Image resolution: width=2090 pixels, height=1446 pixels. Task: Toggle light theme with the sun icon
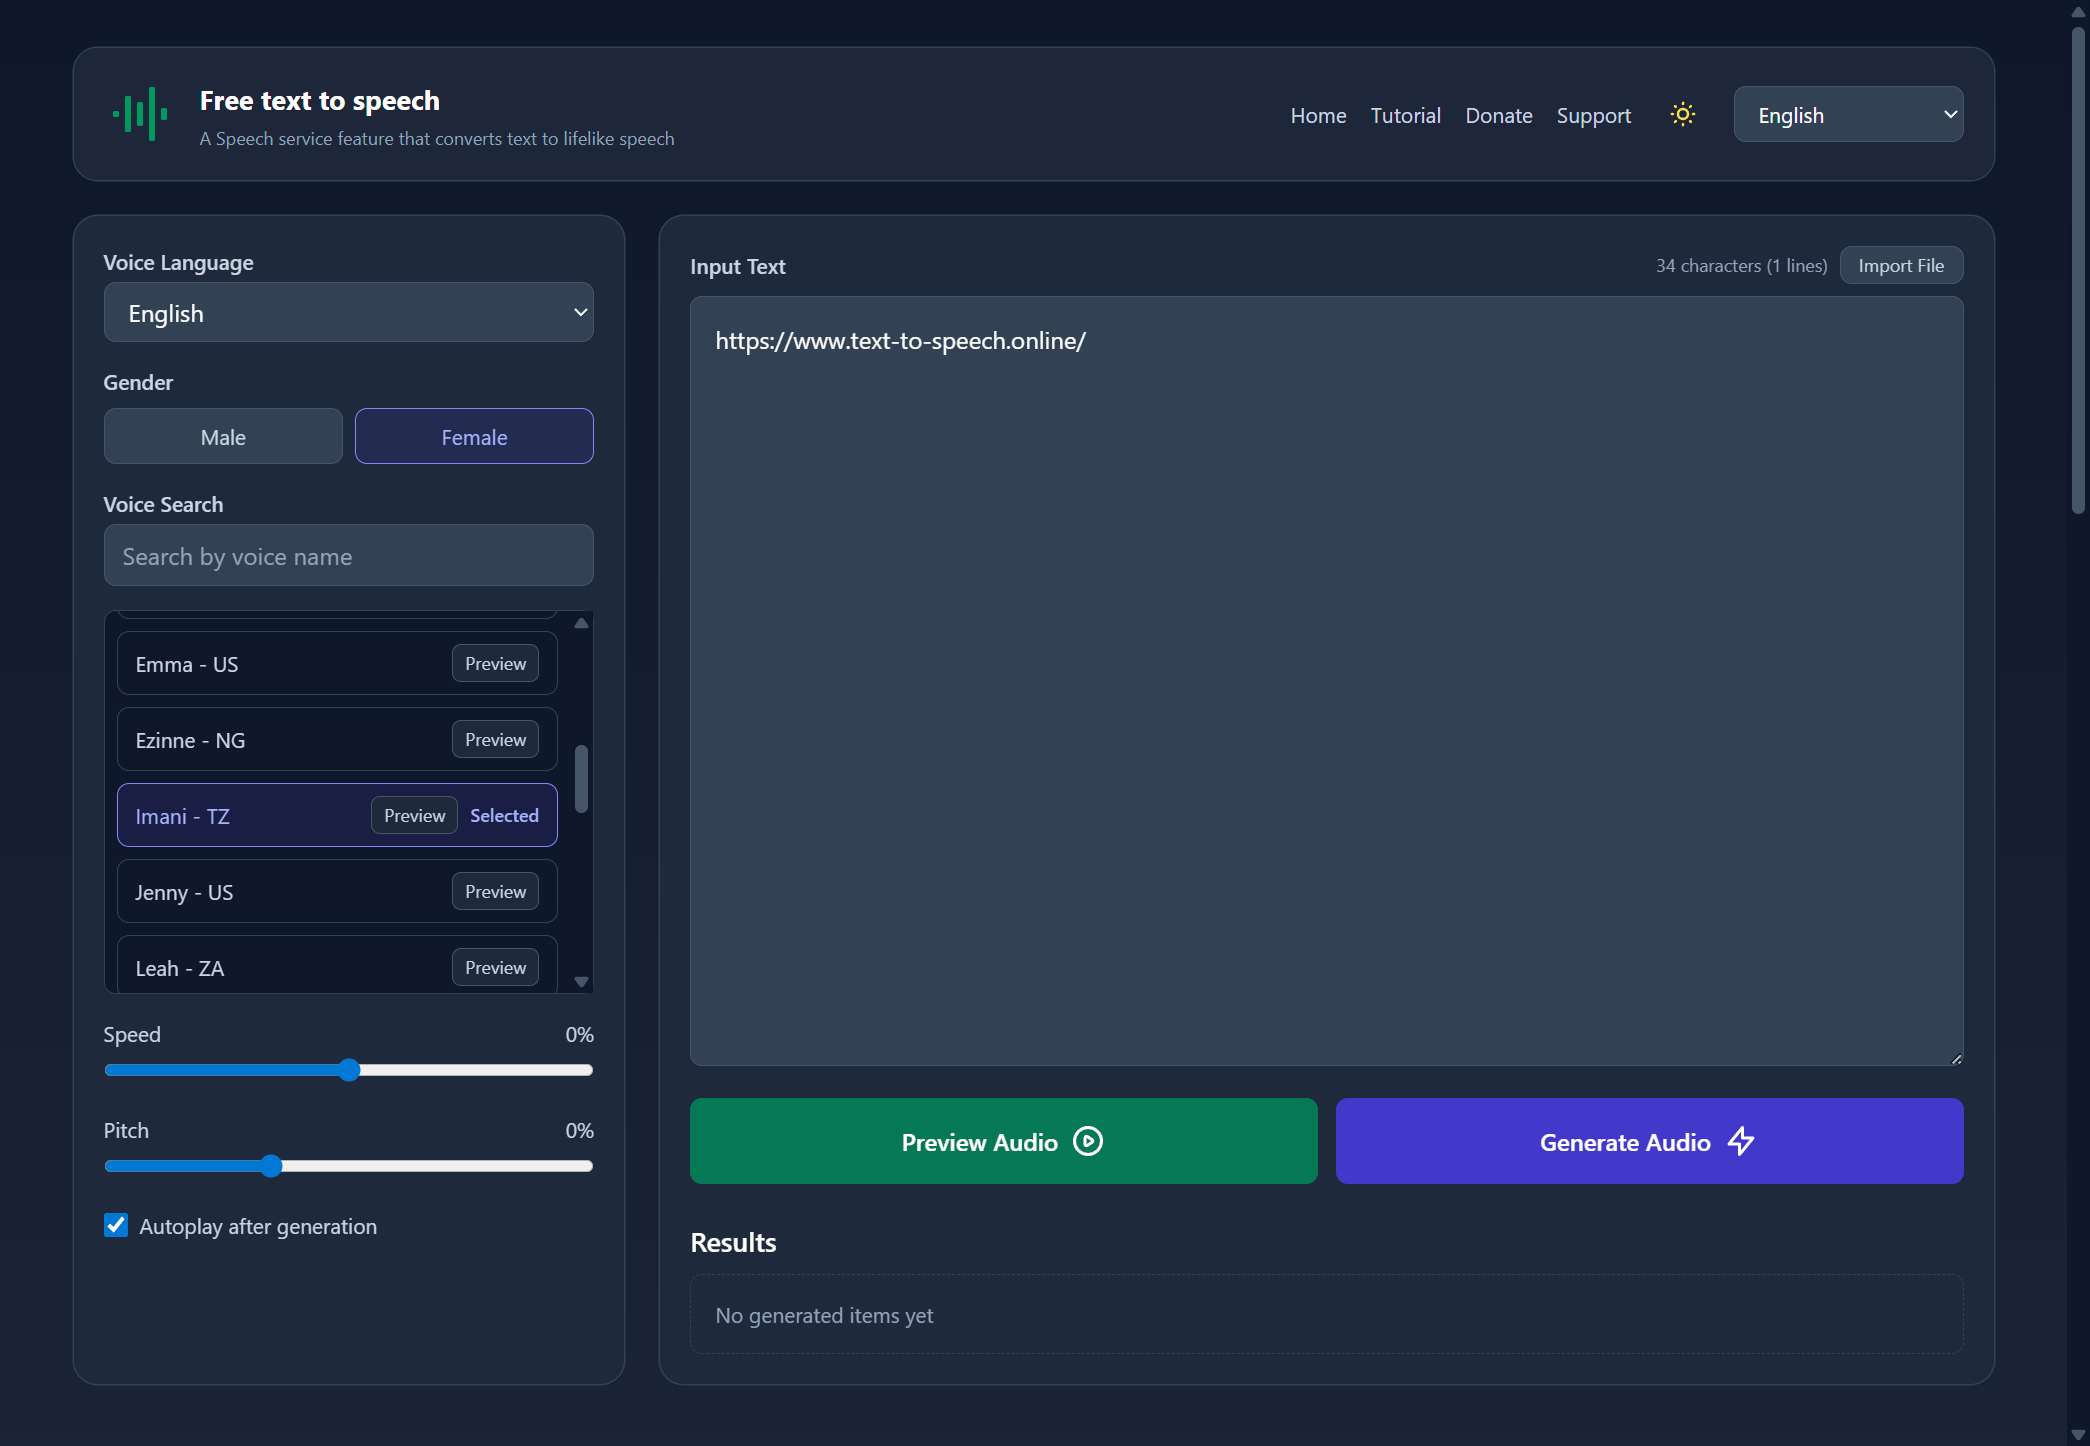point(1683,114)
